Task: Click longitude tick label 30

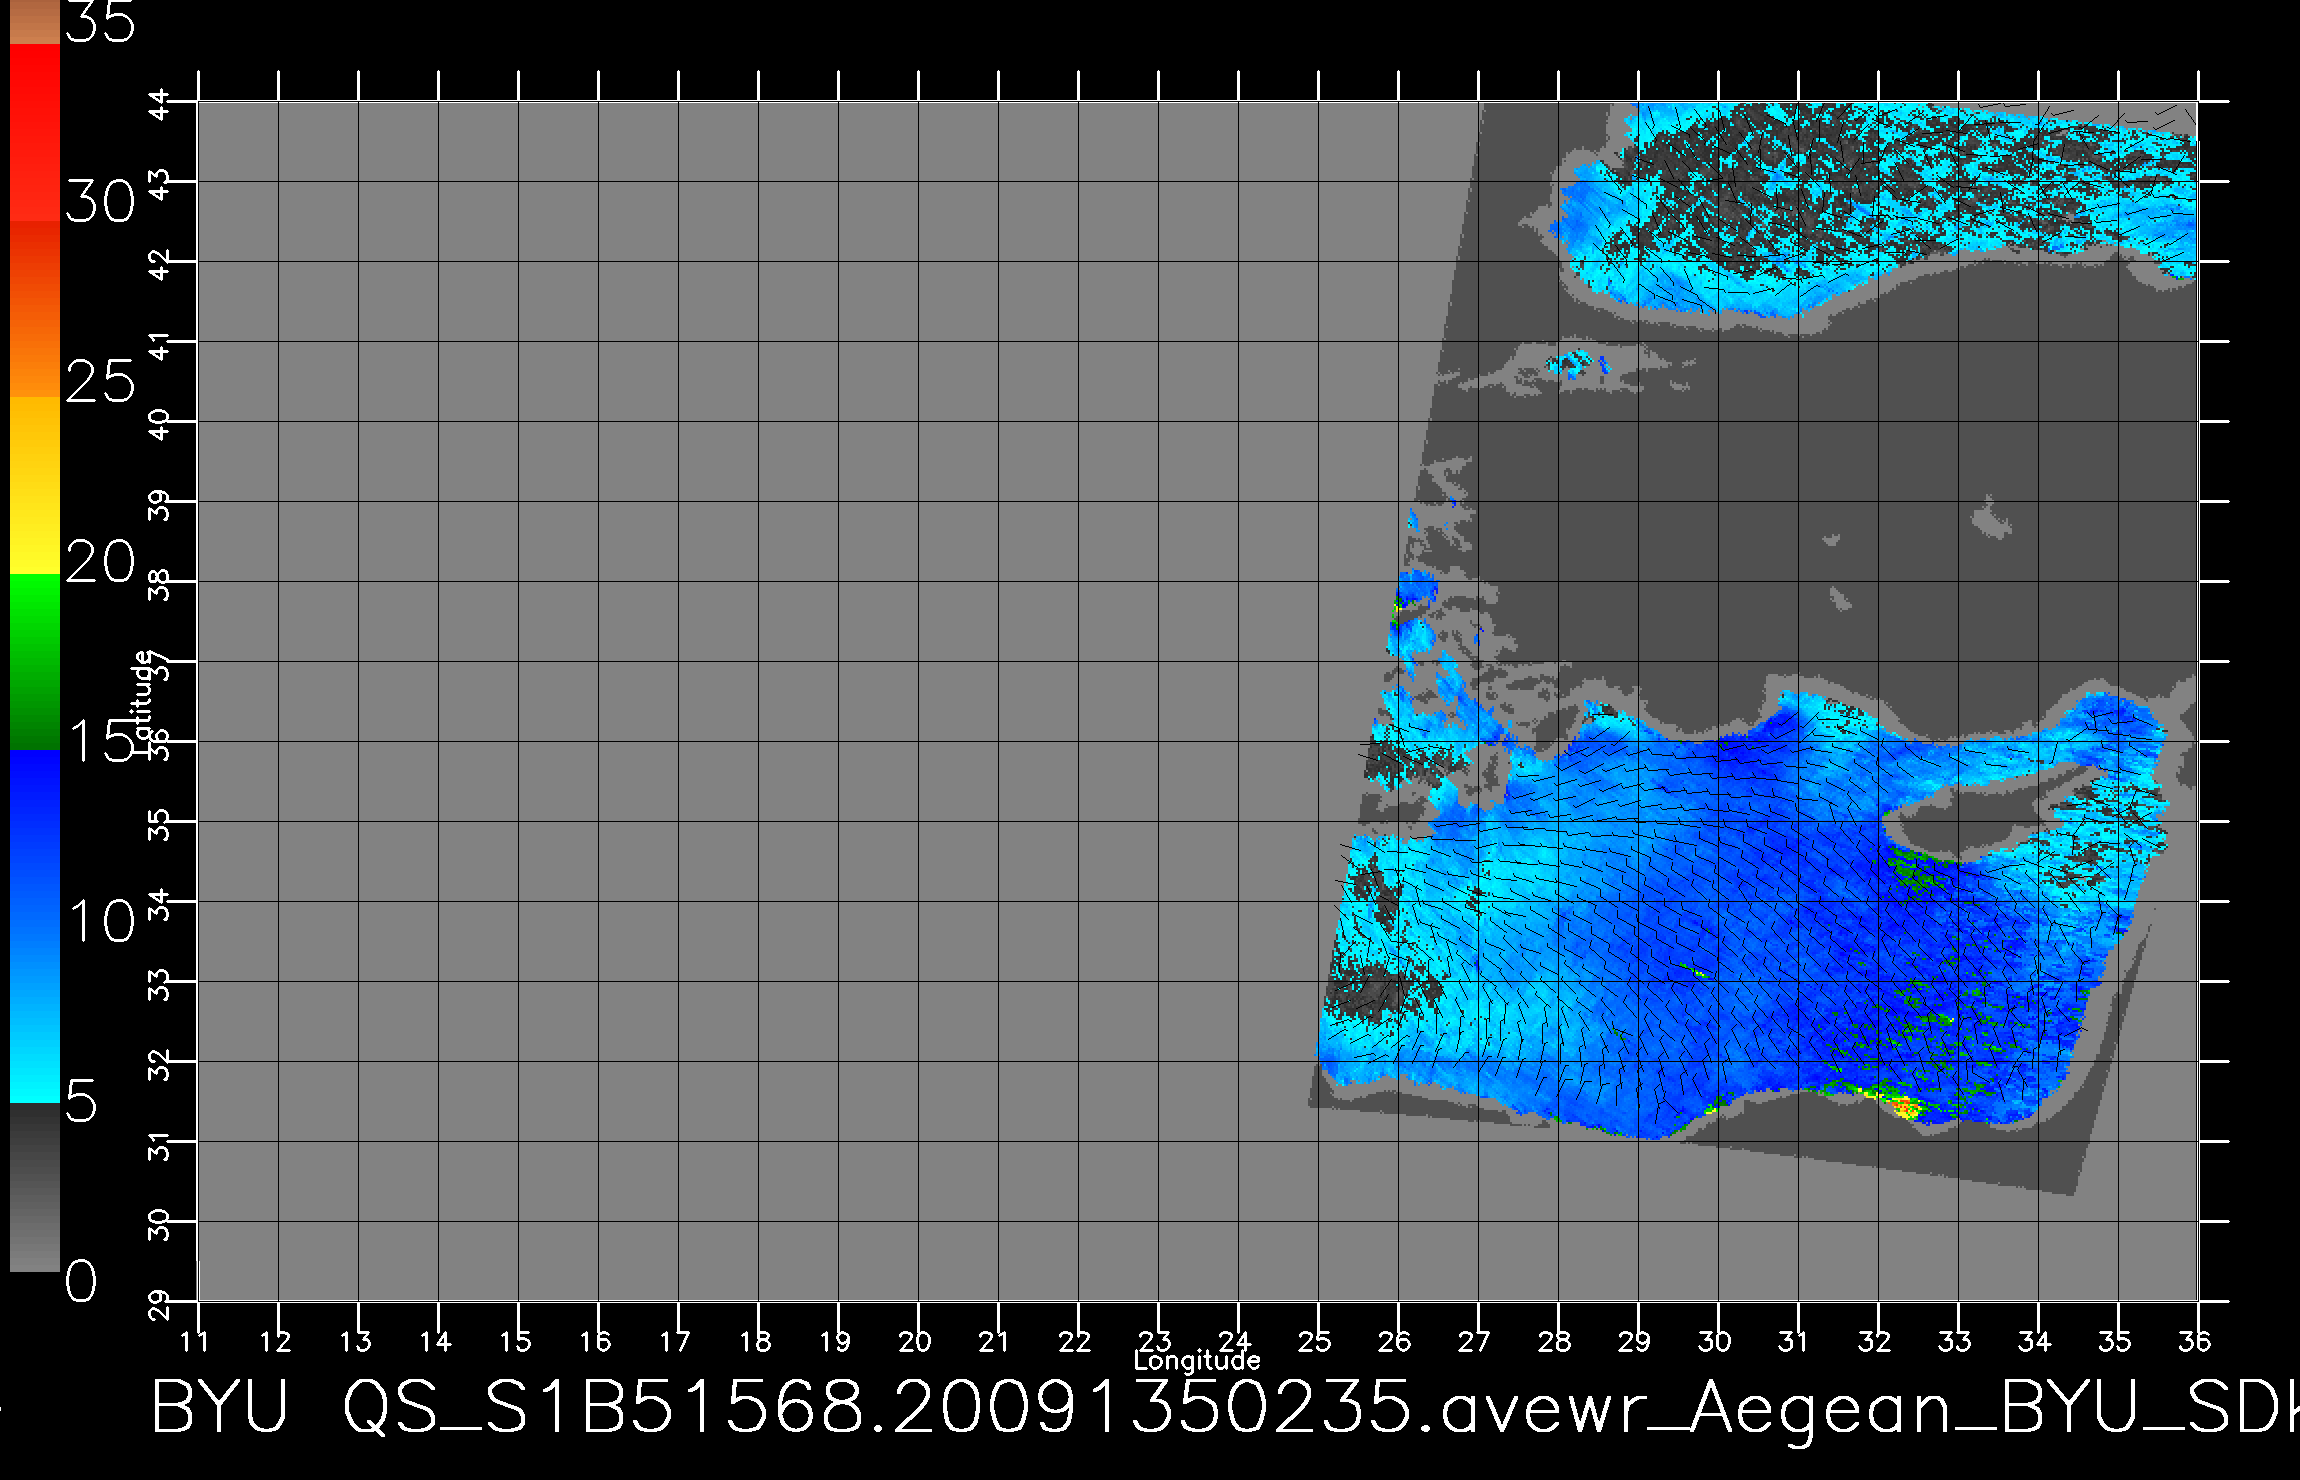Action: pyautogui.click(x=1715, y=1341)
